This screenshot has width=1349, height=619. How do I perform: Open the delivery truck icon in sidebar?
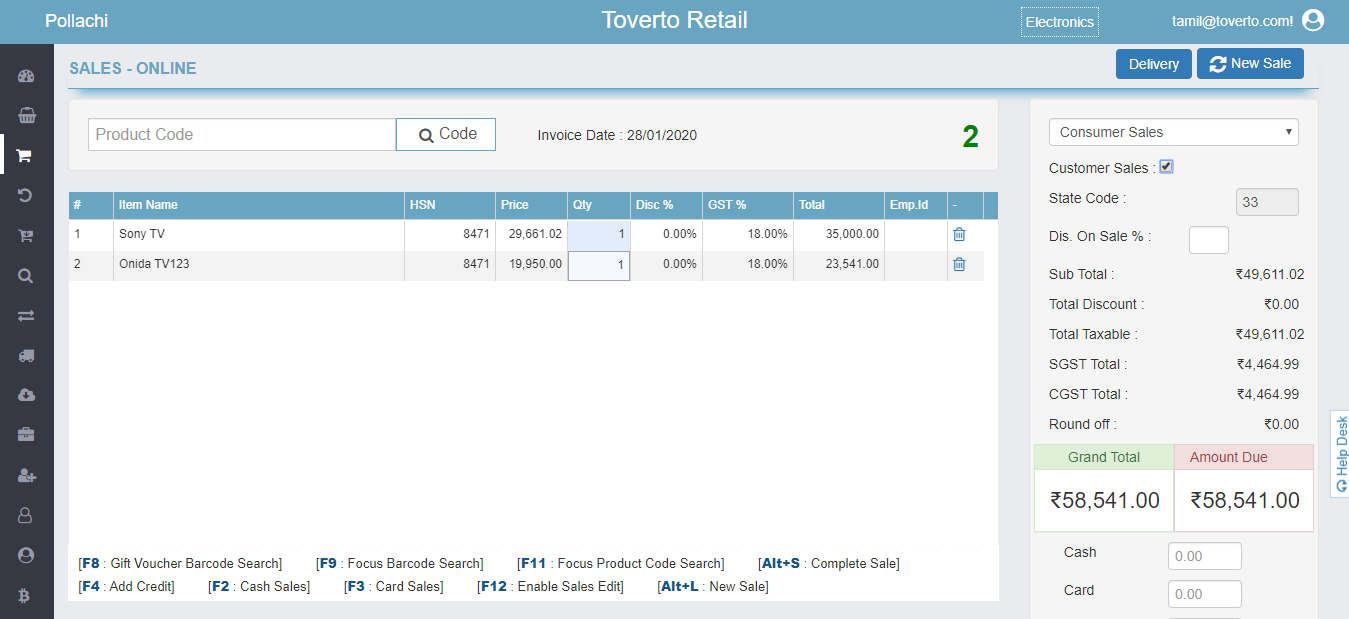point(26,356)
